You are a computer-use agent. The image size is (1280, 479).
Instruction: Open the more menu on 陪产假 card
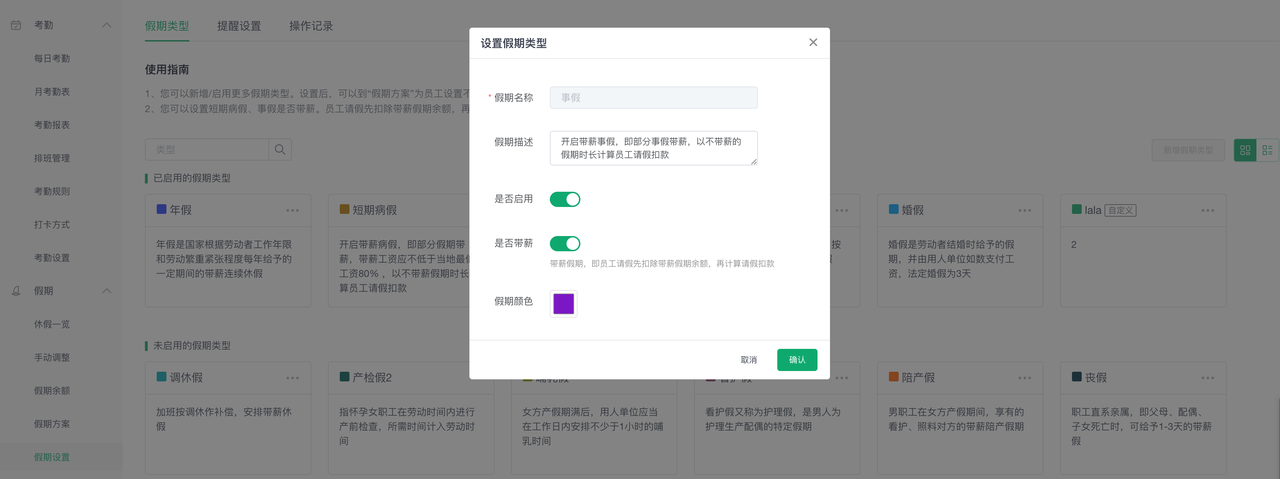[x=1025, y=378]
